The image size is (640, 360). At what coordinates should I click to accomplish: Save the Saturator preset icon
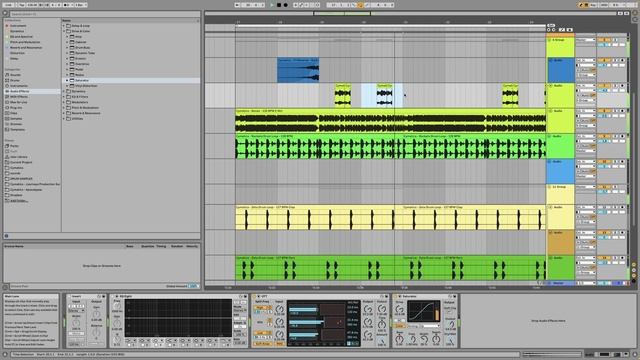pyautogui.click(x=454, y=296)
